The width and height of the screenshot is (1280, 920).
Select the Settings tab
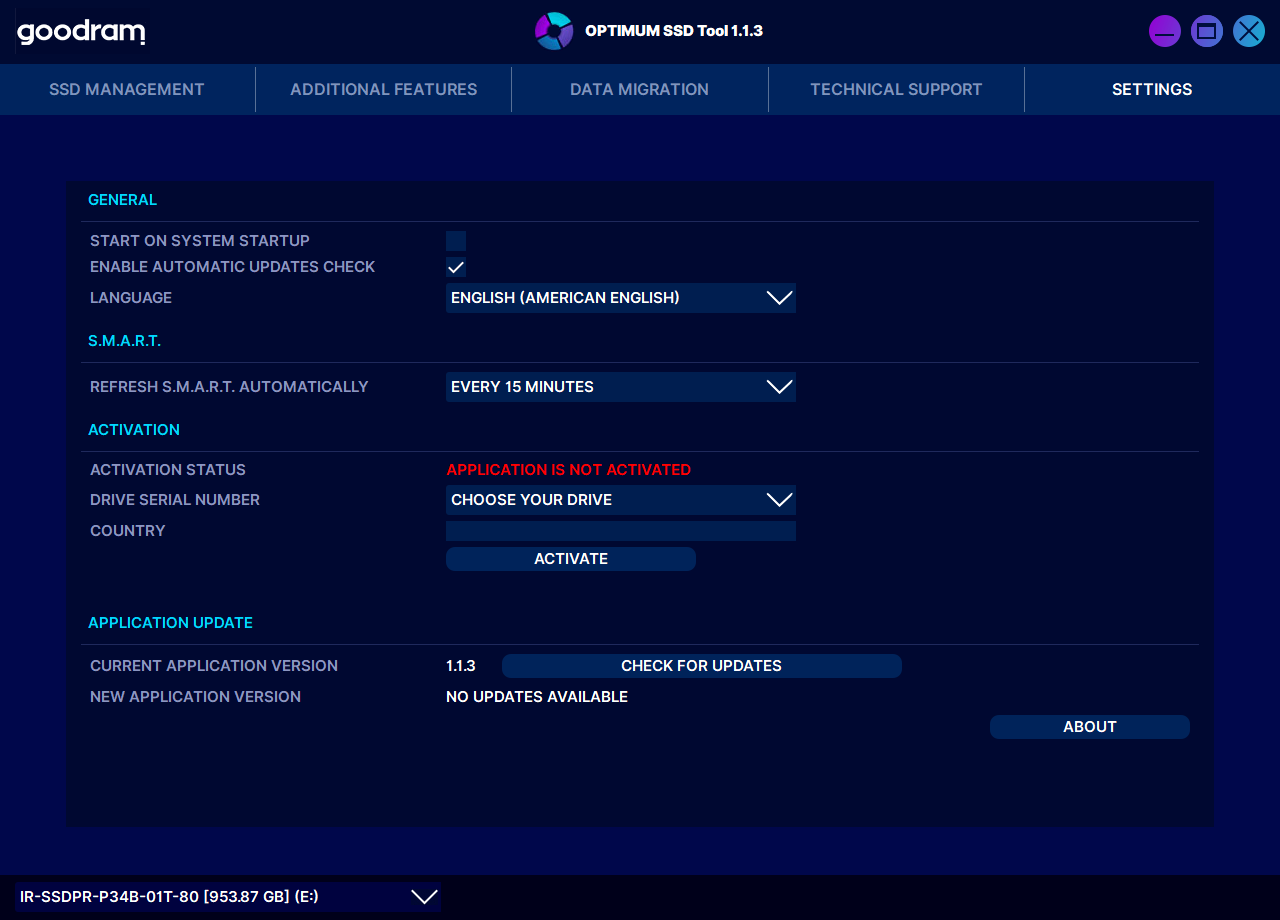point(1152,89)
